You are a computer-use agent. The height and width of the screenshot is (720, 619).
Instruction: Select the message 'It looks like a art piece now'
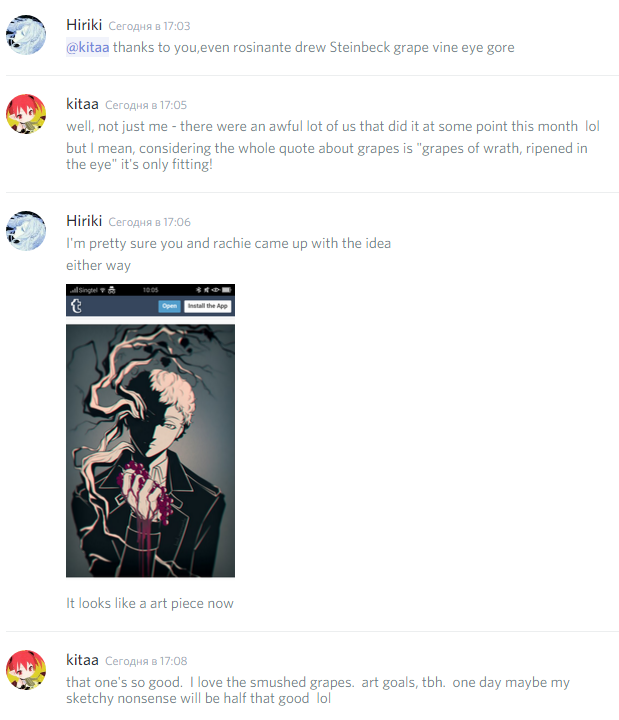[150, 603]
